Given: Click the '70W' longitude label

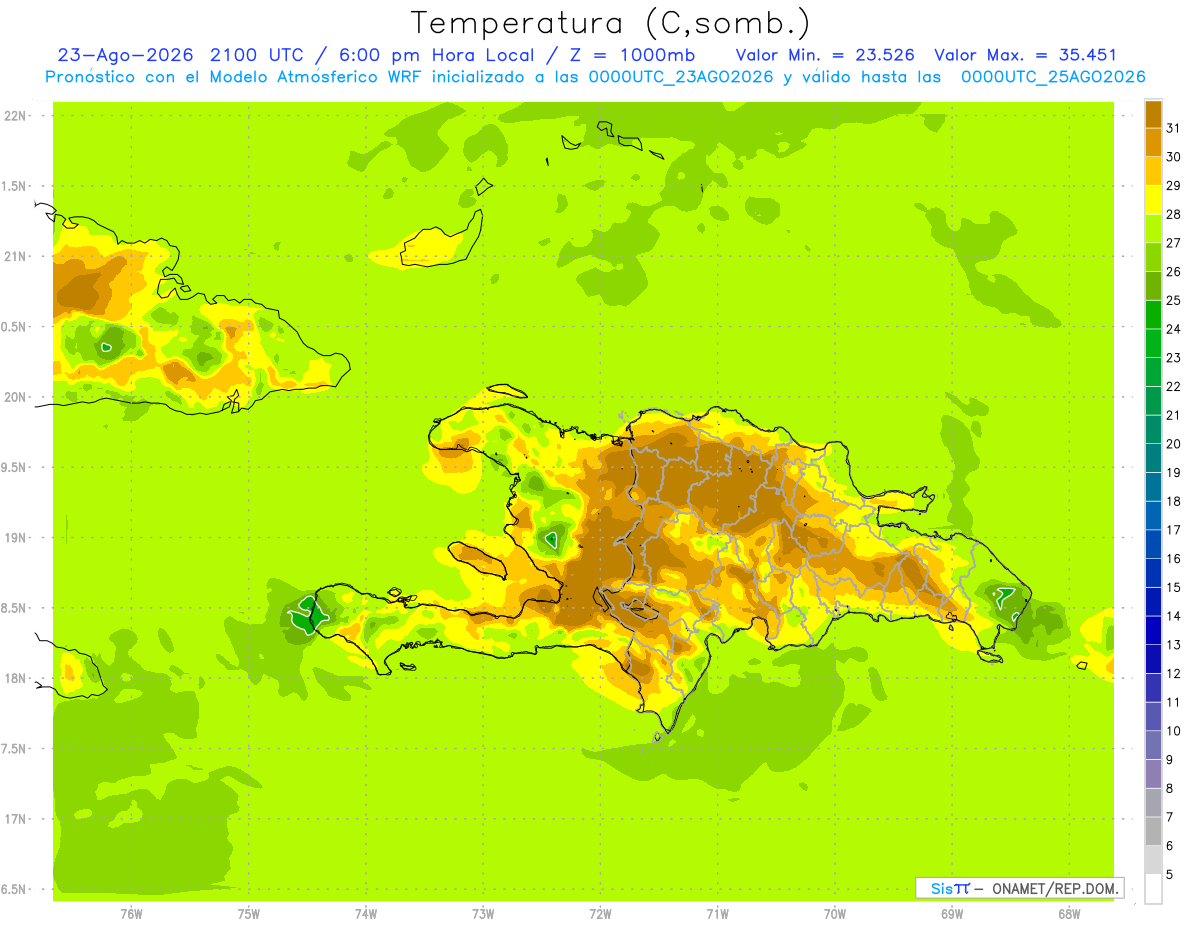Looking at the screenshot, I should tap(835, 914).
